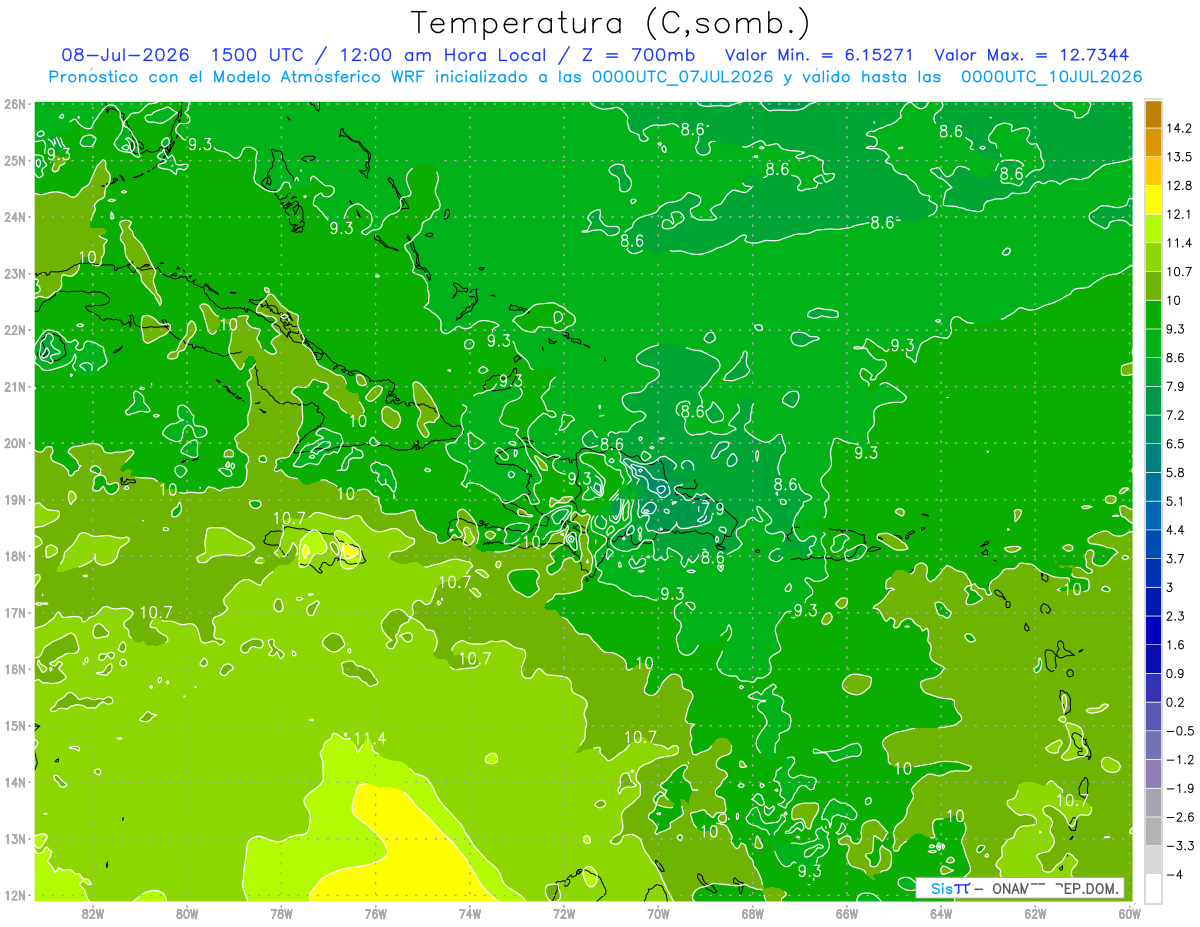This screenshot has width=1200, height=927.
Task: Click the init time '0000UTC_07JUL2026'
Action: [683, 76]
